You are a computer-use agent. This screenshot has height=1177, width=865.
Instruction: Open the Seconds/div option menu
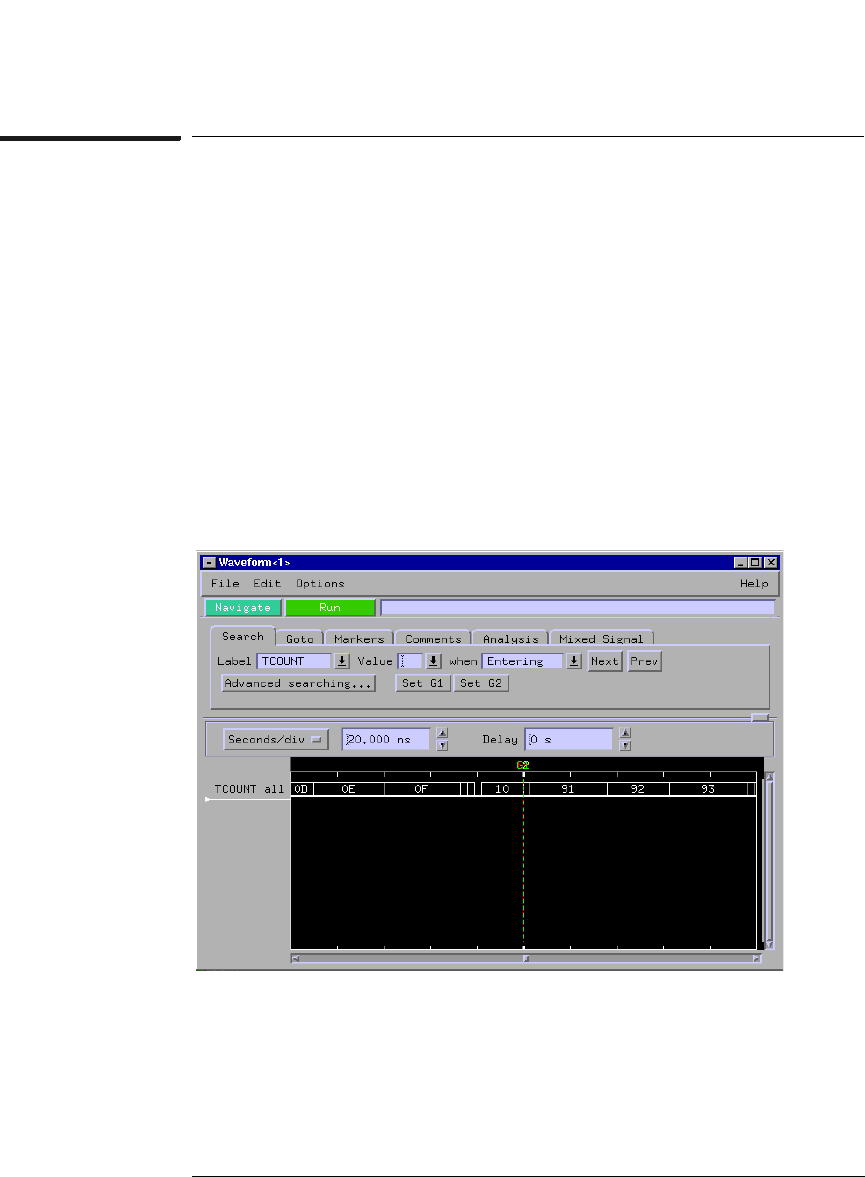[x=276, y=739]
